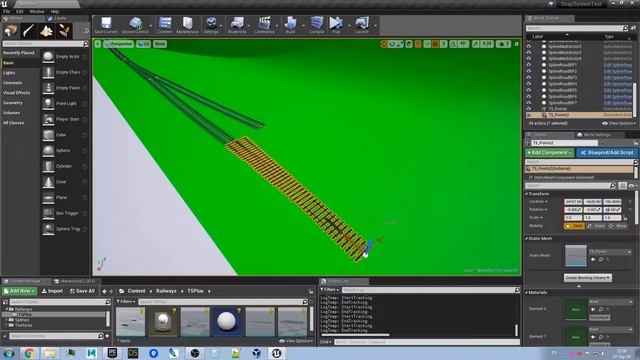Image resolution: width=640 pixels, height=360 pixels.
Task: Open World Outliner View Options
Action: pyautogui.click(x=618, y=123)
